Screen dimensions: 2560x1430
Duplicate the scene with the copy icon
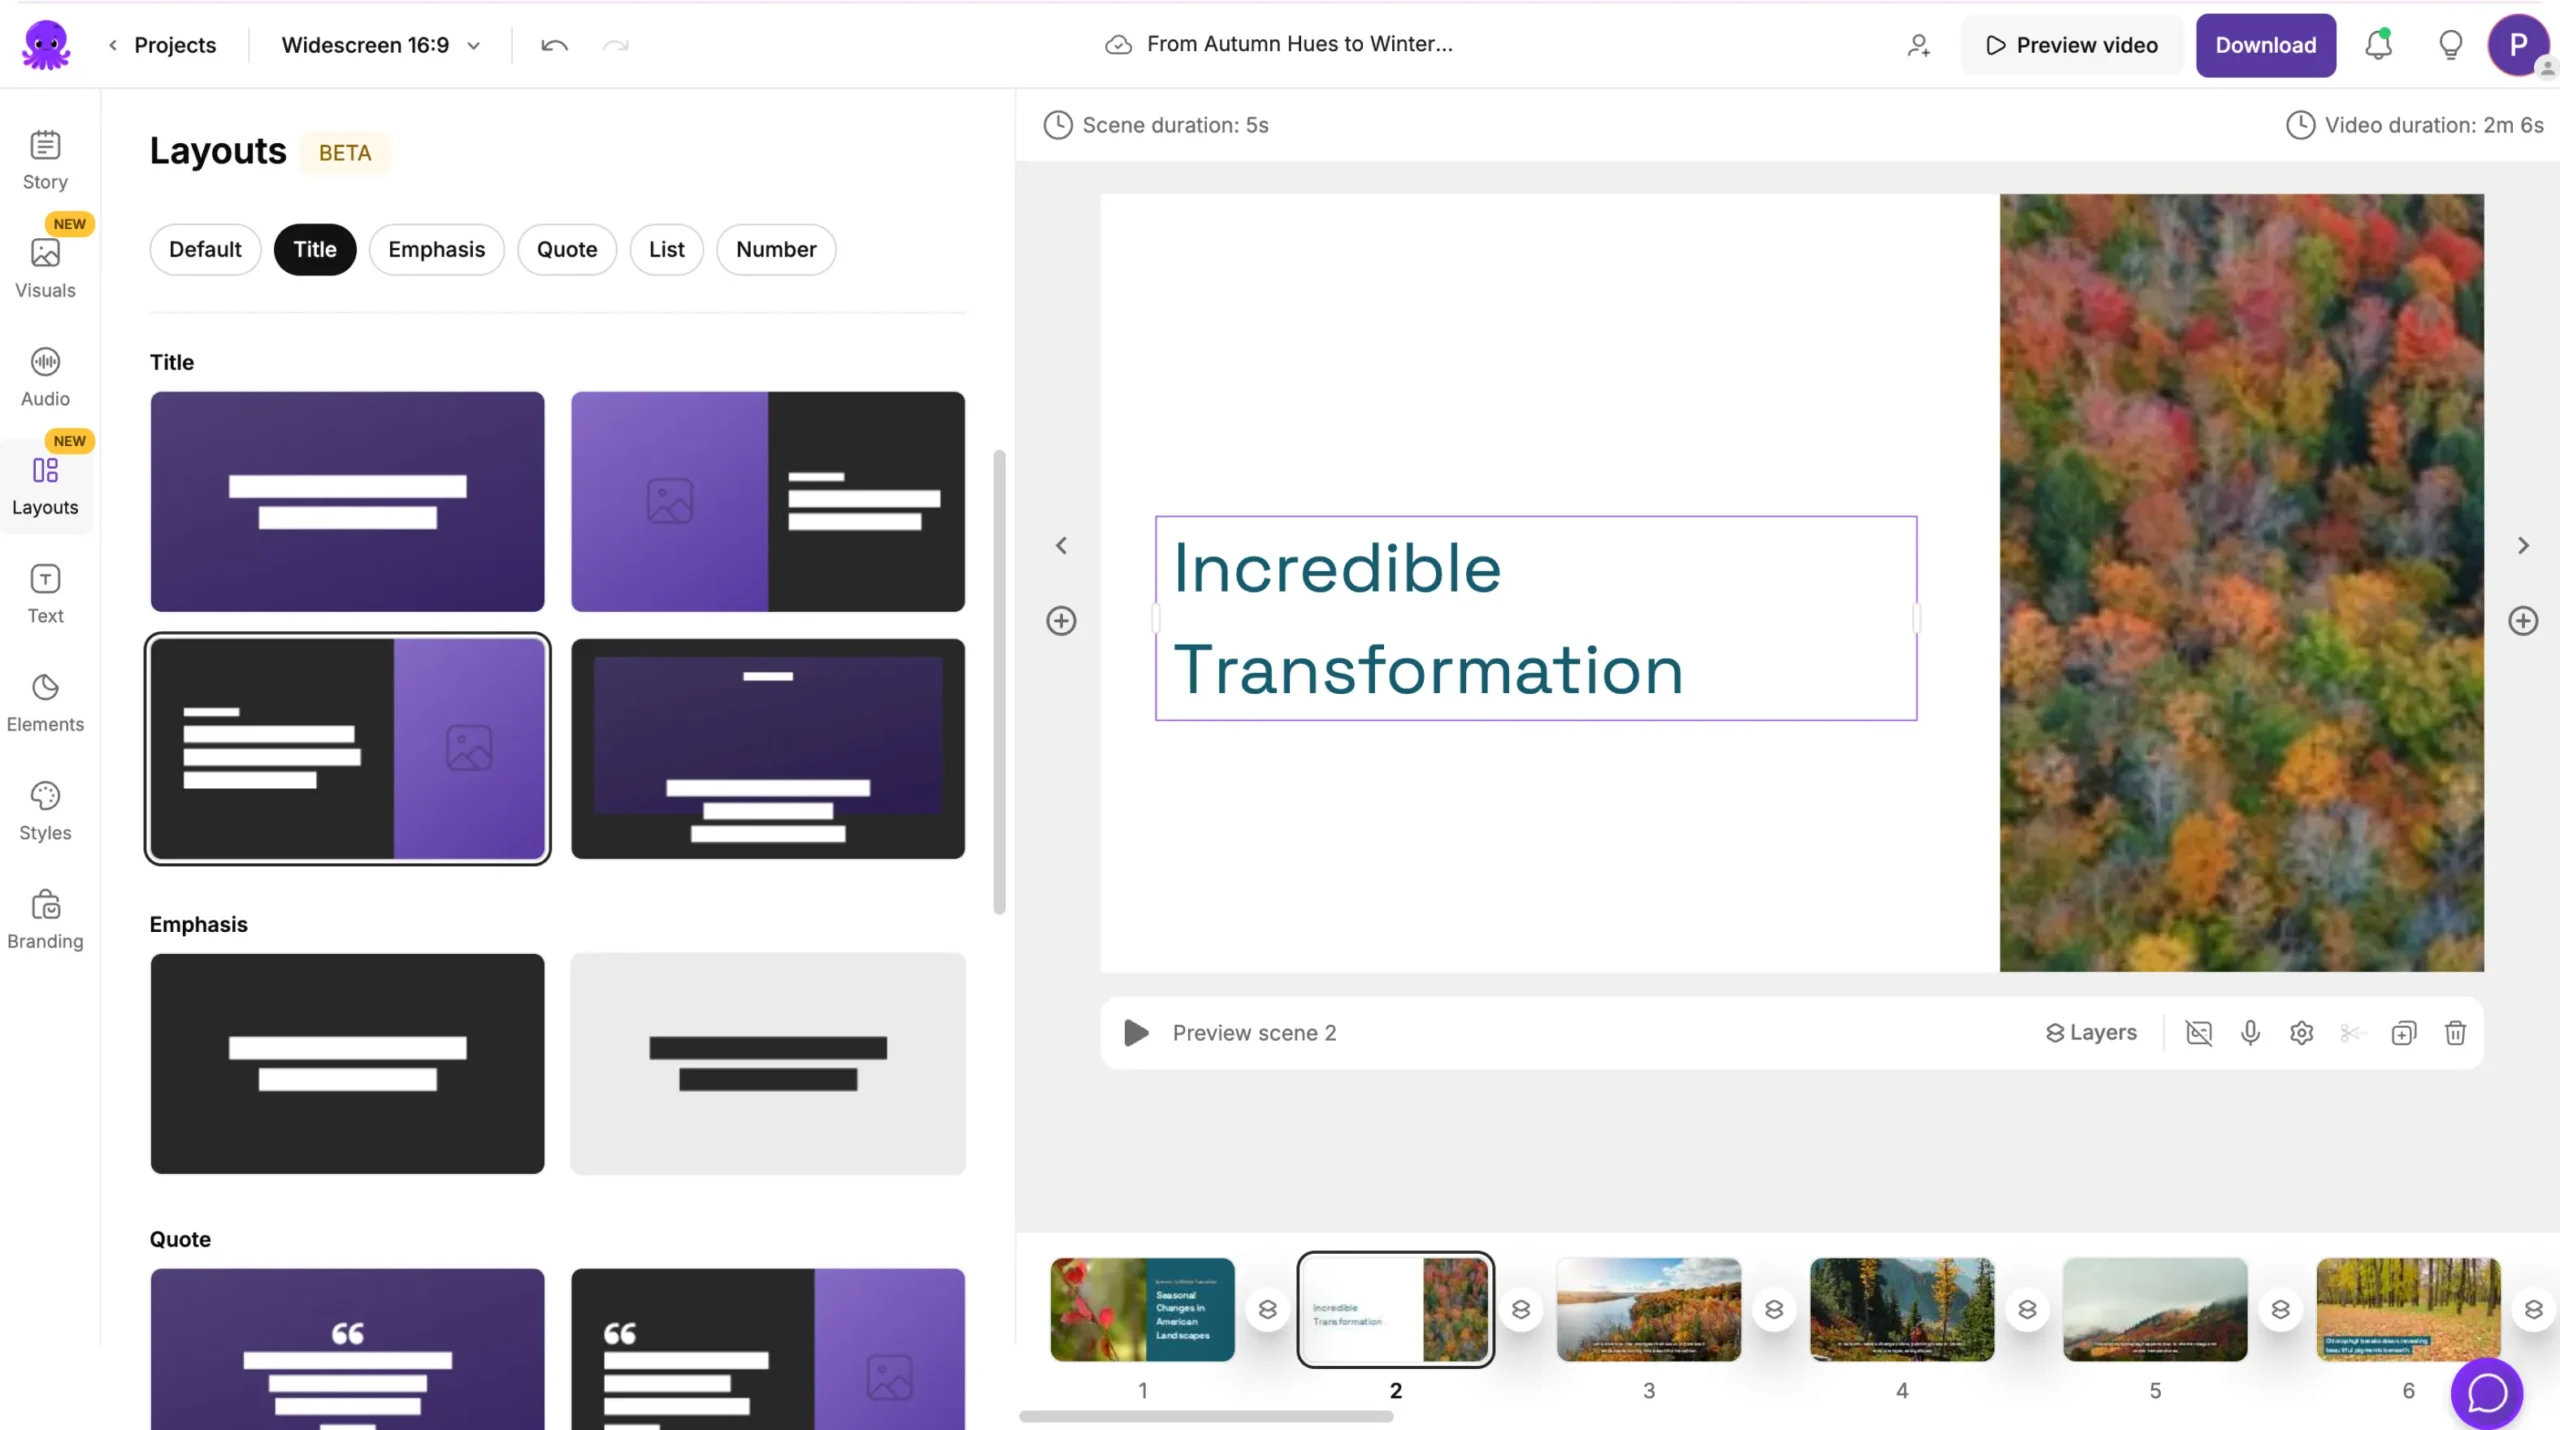click(2404, 1032)
